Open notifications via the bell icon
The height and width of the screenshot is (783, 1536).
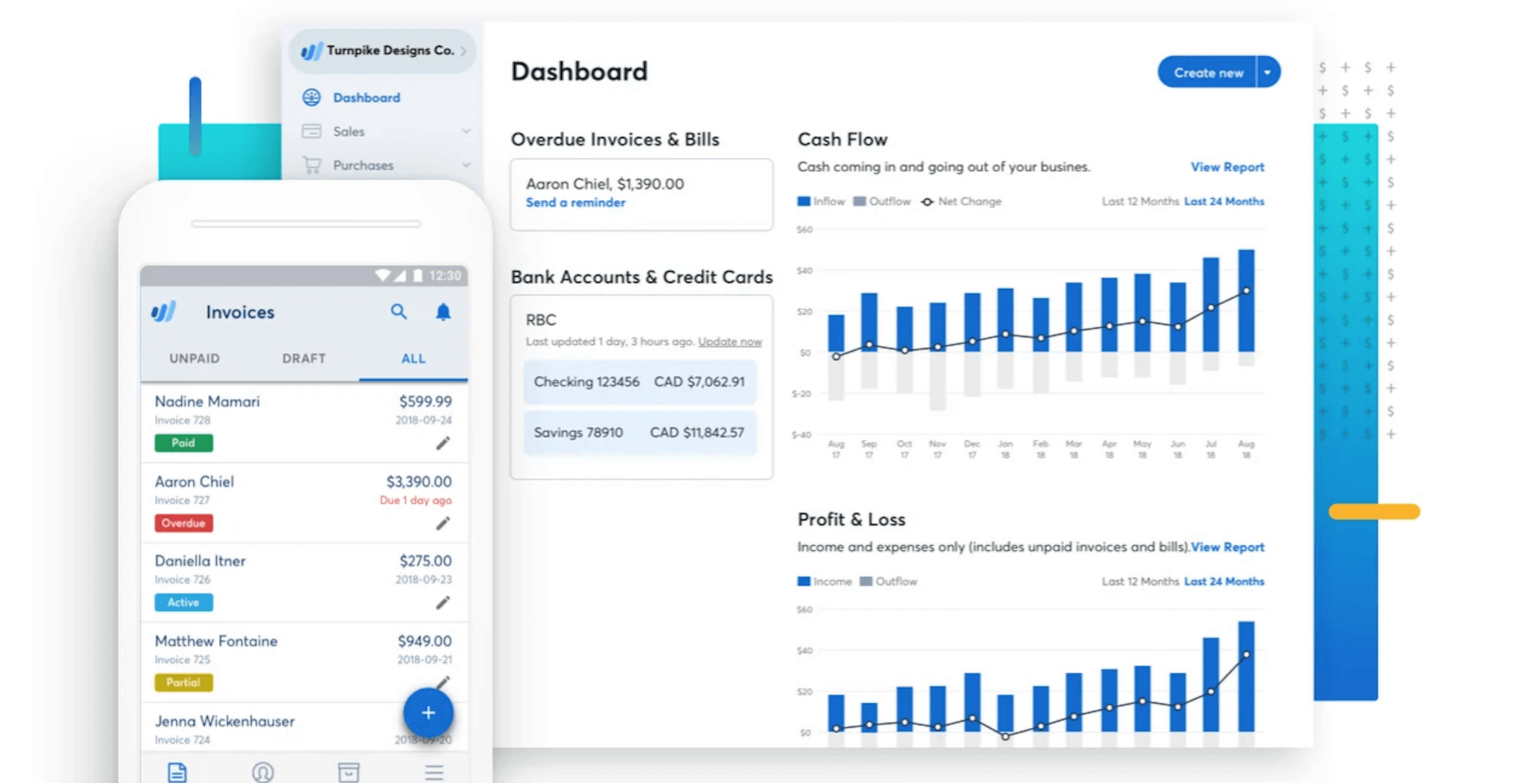pyautogui.click(x=443, y=312)
